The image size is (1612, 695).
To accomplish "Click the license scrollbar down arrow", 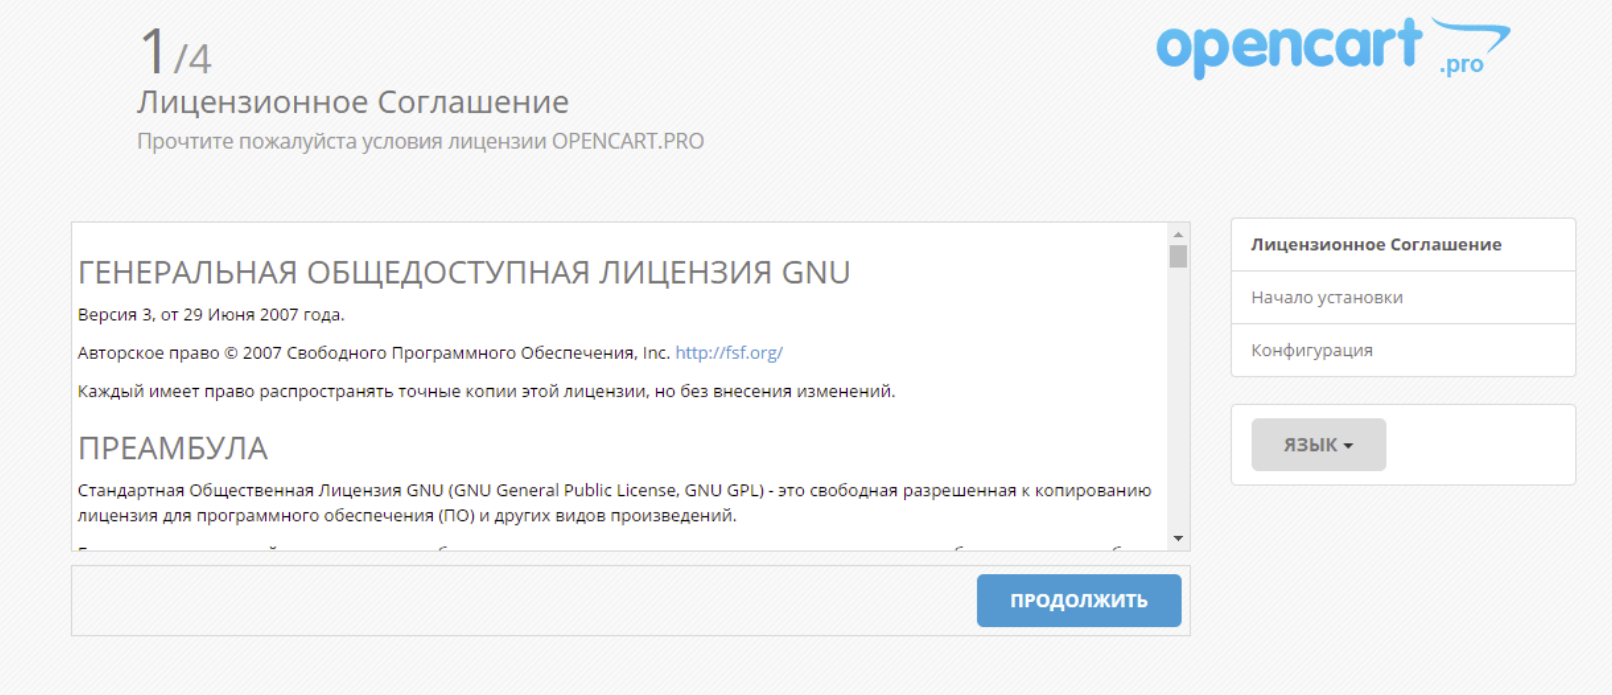I will click(1178, 539).
